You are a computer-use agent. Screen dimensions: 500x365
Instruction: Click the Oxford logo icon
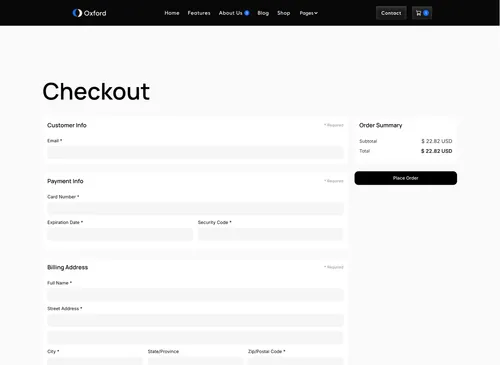pos(77,13)
